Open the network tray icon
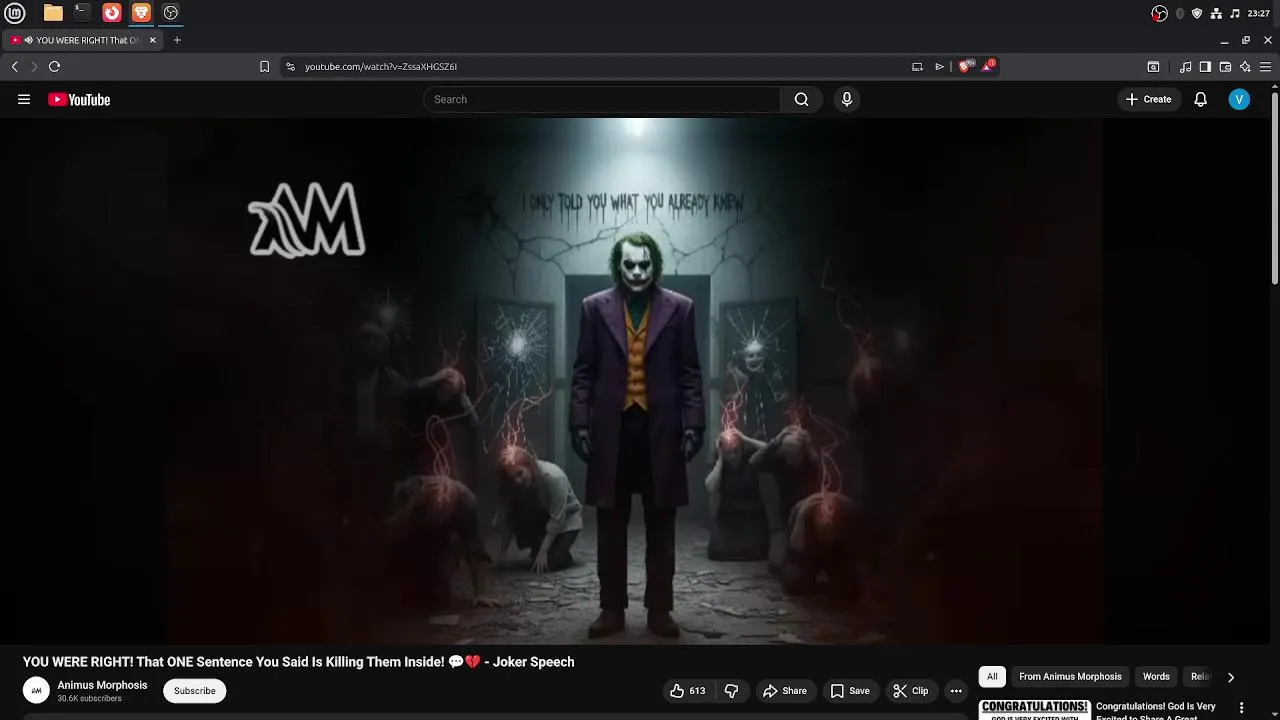 [1216, 13]
